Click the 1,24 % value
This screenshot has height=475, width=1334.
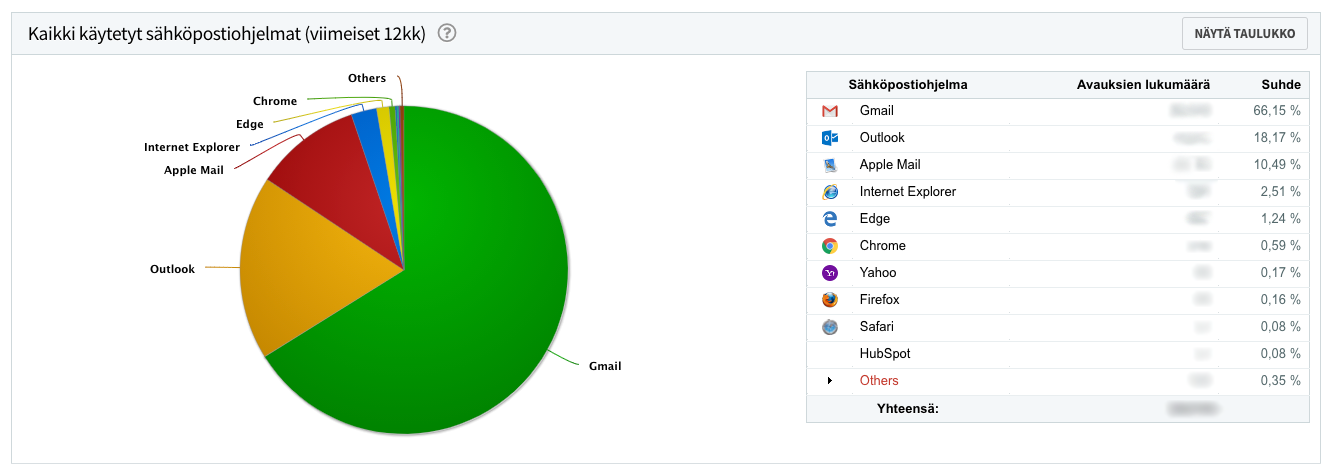tap(1281, 219)
